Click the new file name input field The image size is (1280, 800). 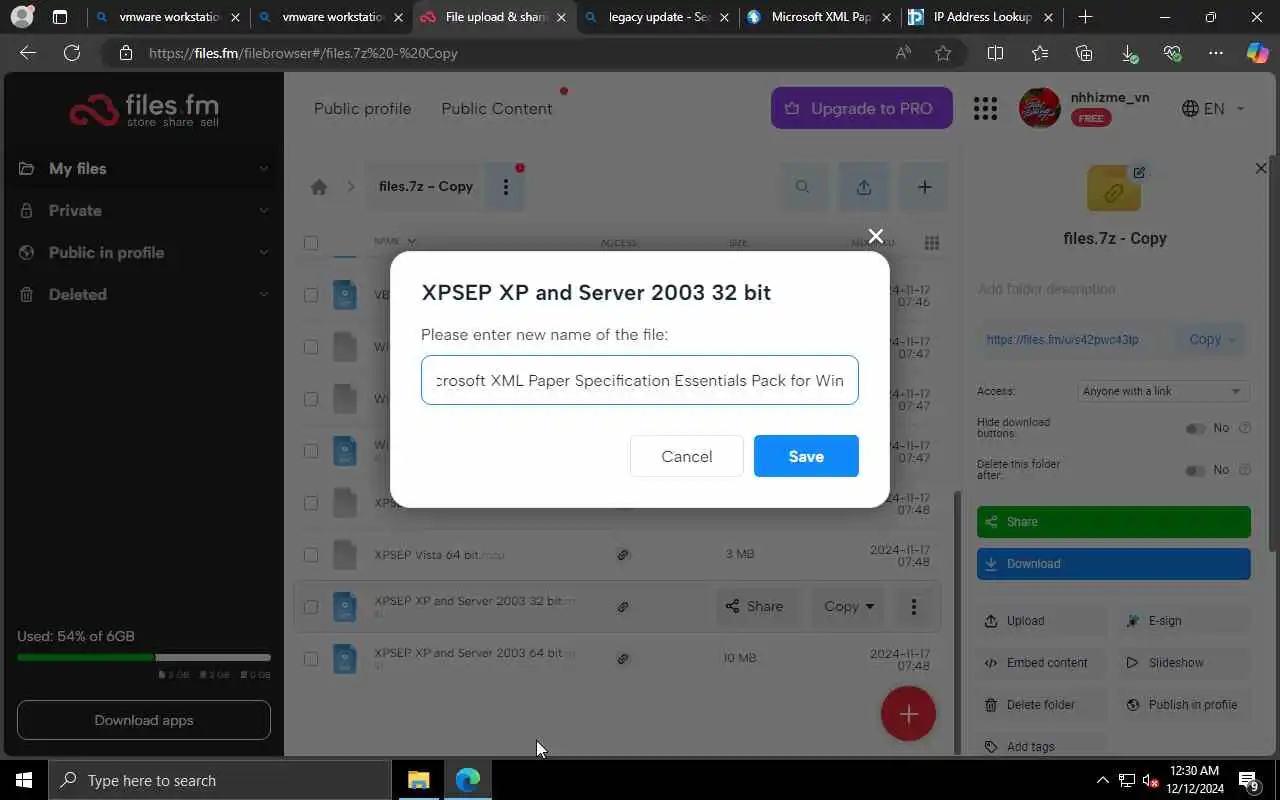click(640, 380)
